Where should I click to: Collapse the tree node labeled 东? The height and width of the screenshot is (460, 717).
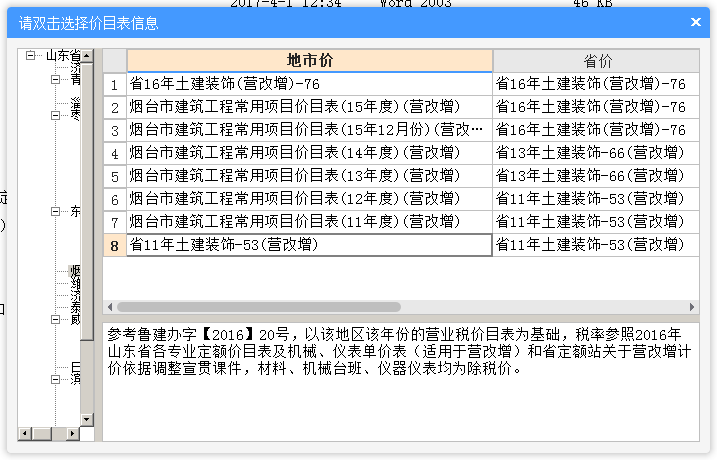coord(55,211)
